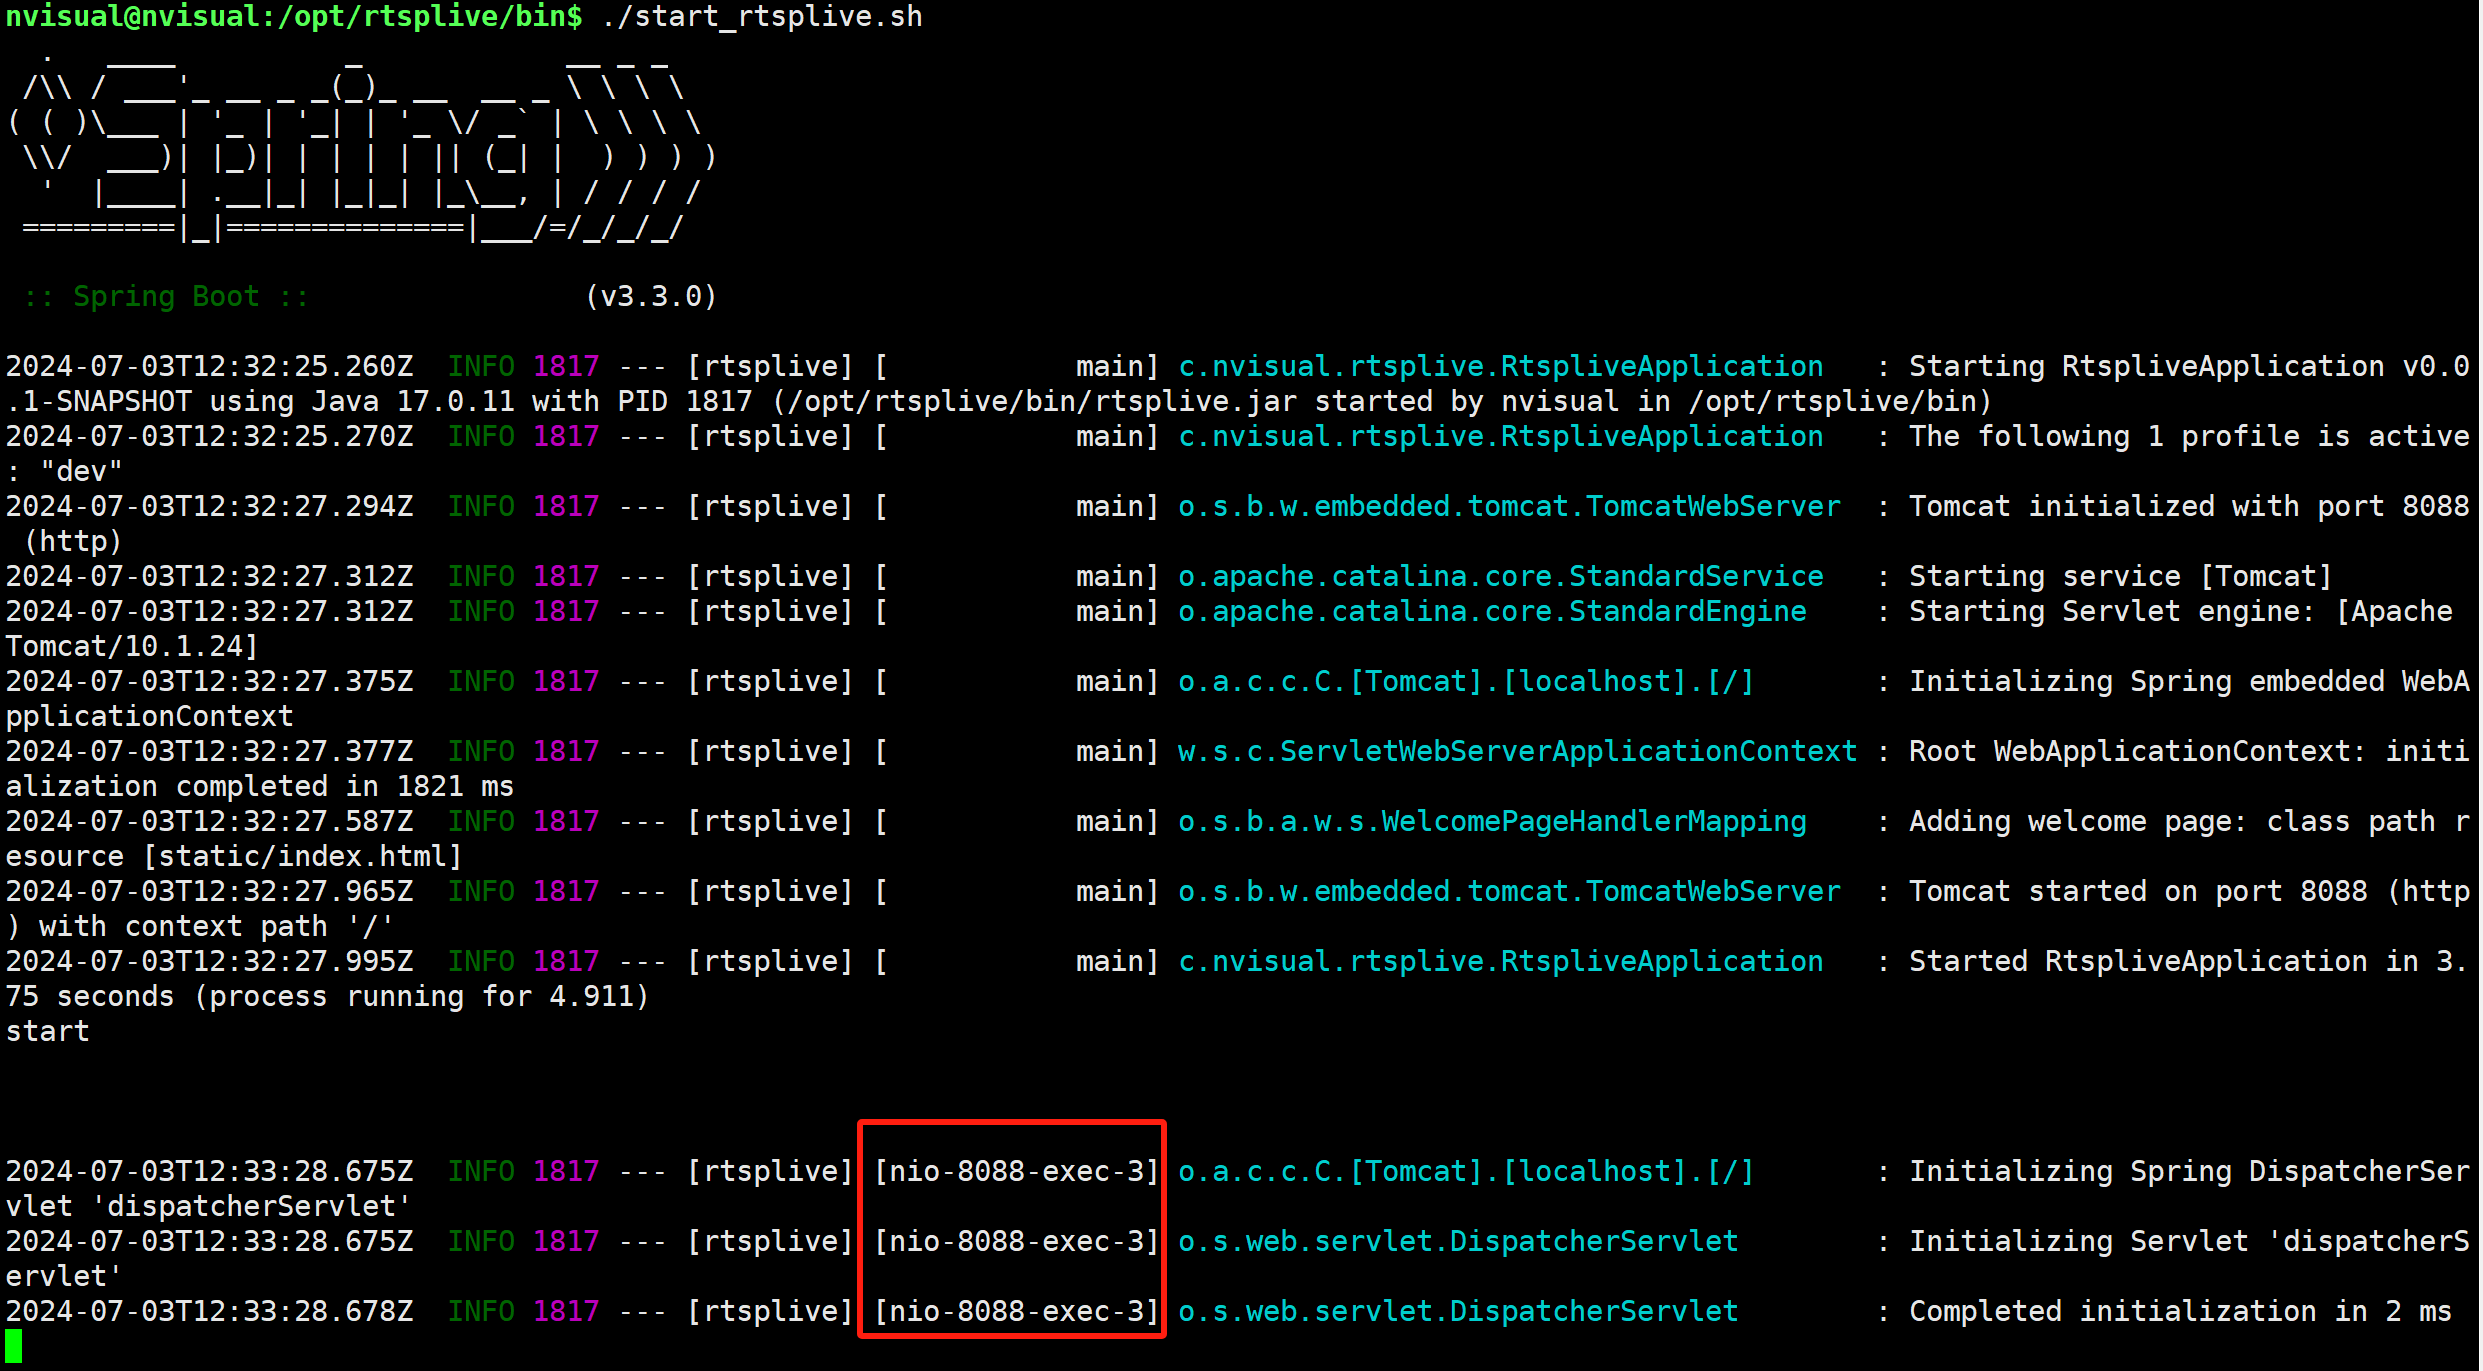Click the first highlighted nio-8088-exec-3 thread name
The width and height of the screenshot is (2483, 1371).
click(1016, 1171)
